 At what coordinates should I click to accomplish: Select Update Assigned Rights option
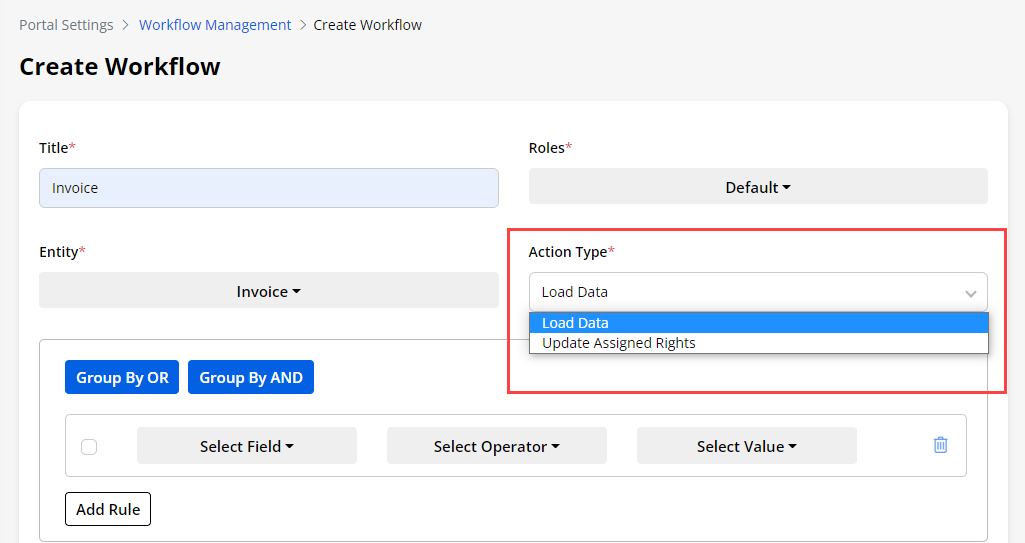(618, 343)
